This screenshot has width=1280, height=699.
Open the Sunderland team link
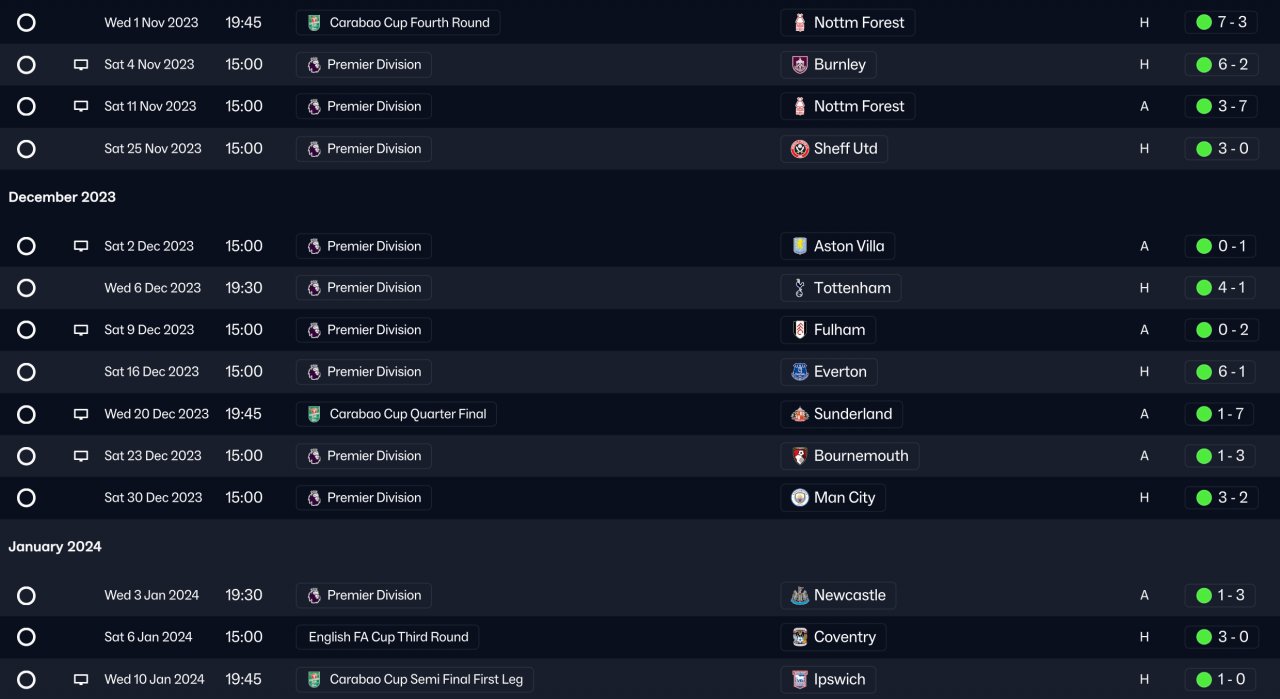(852, 414)
